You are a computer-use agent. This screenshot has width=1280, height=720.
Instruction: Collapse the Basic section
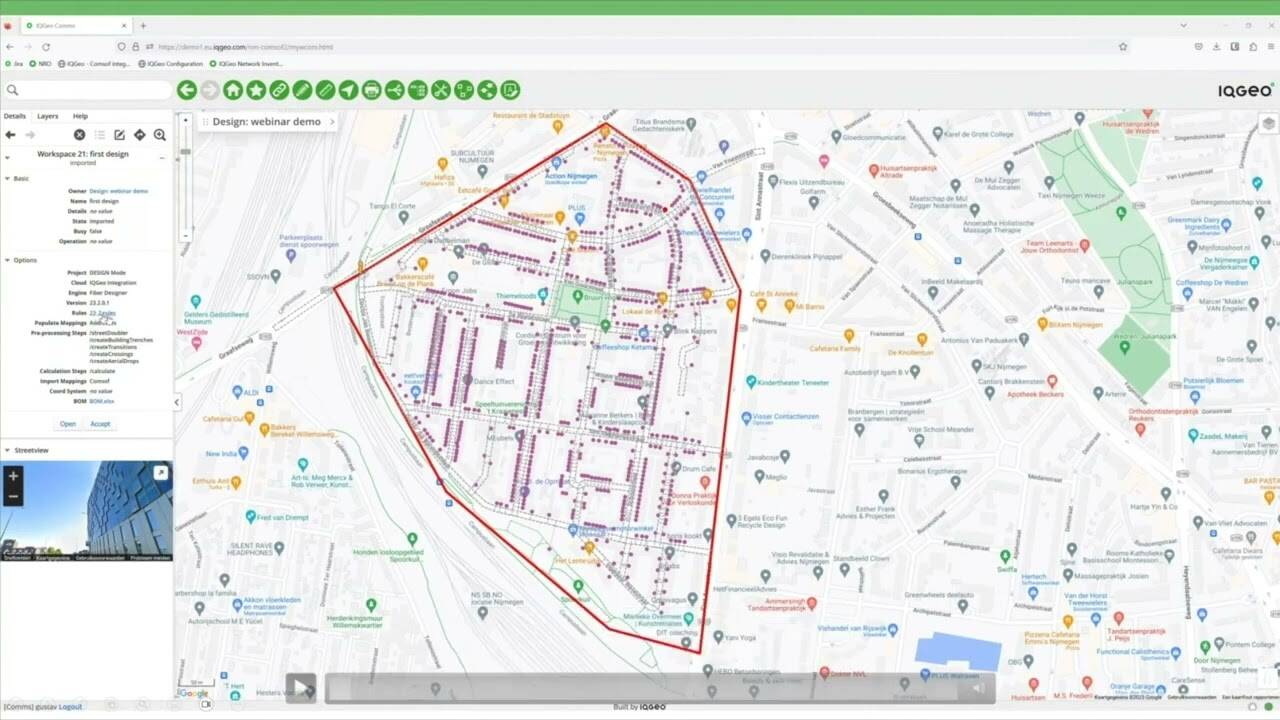coord(7,178)
